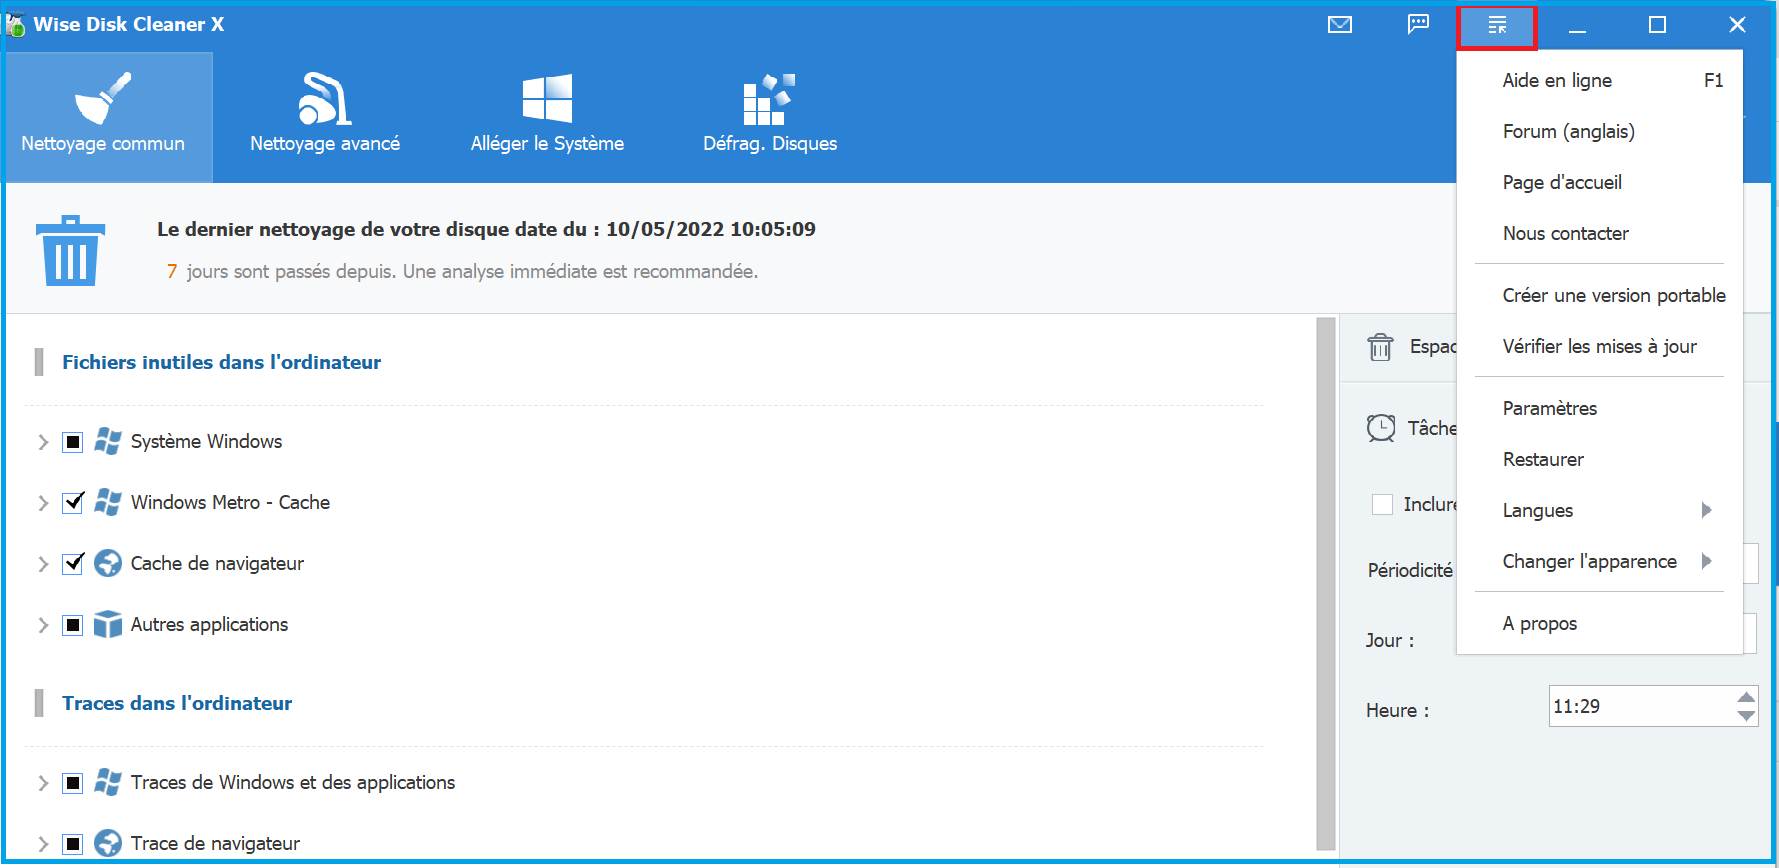Choose Créer une version portable
Image resolution: width=1779 pixels, height=868 pixels.
[x=1600, y=295]
